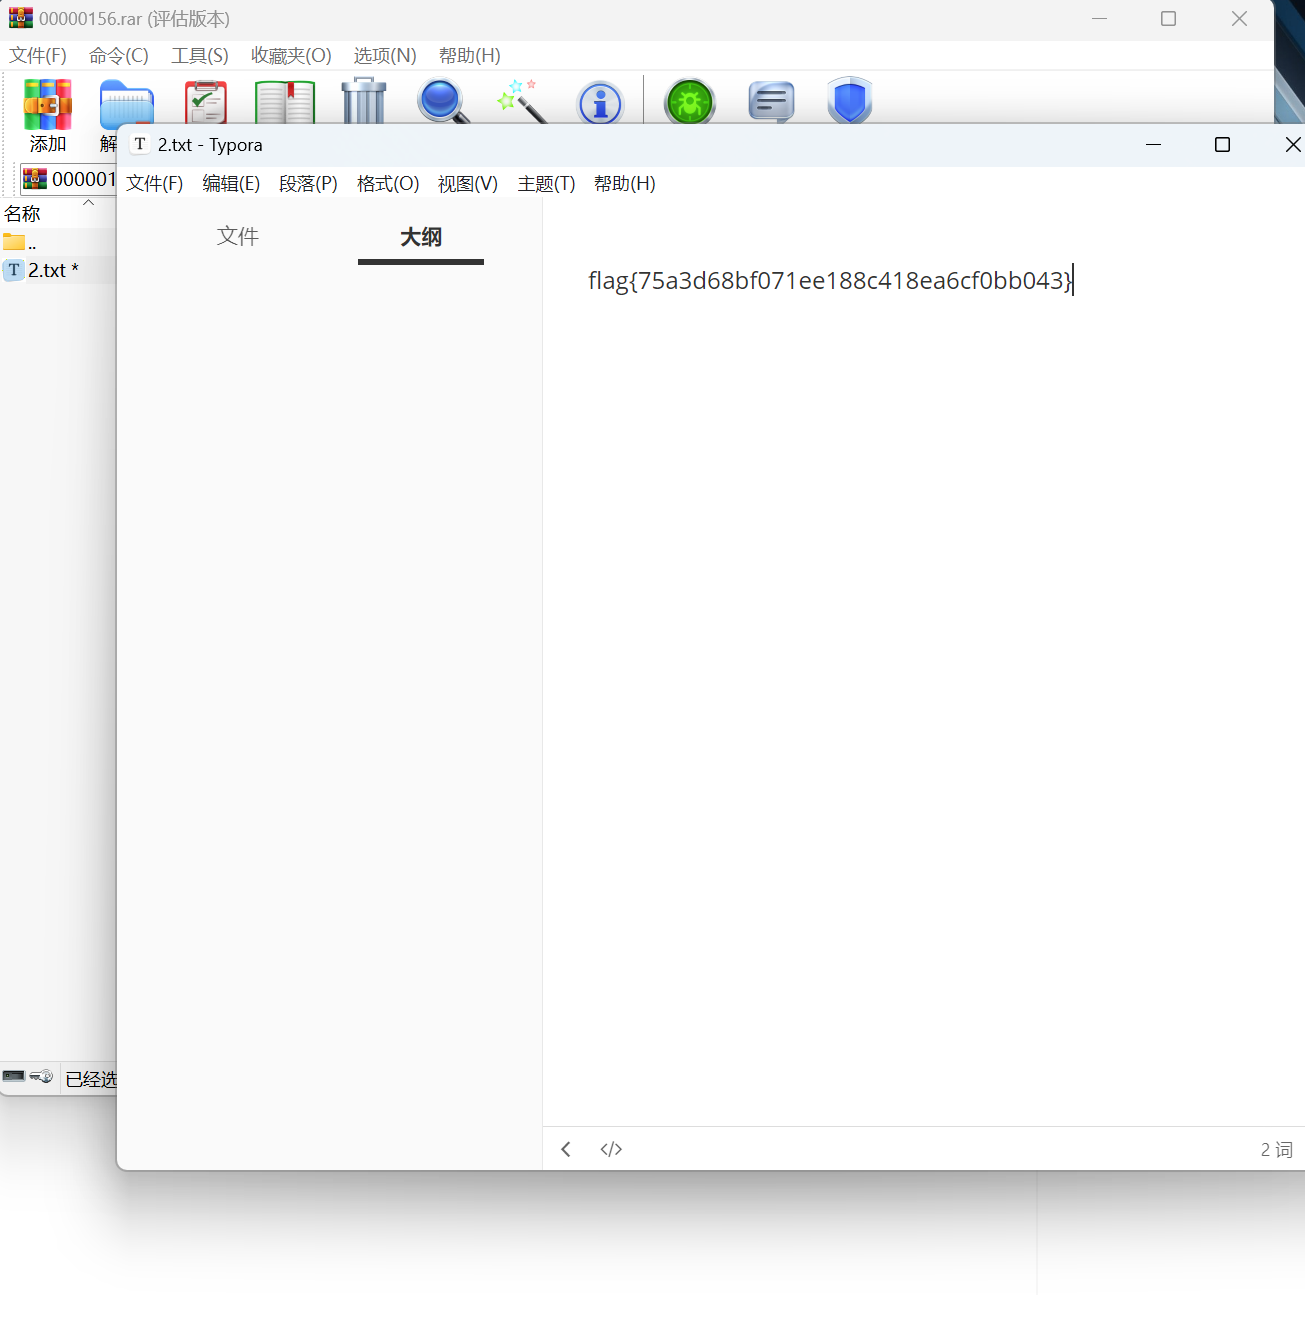Open Typora 主题(T) menu
This screenshot has width=1305, height=1326.
coord(546,184)
